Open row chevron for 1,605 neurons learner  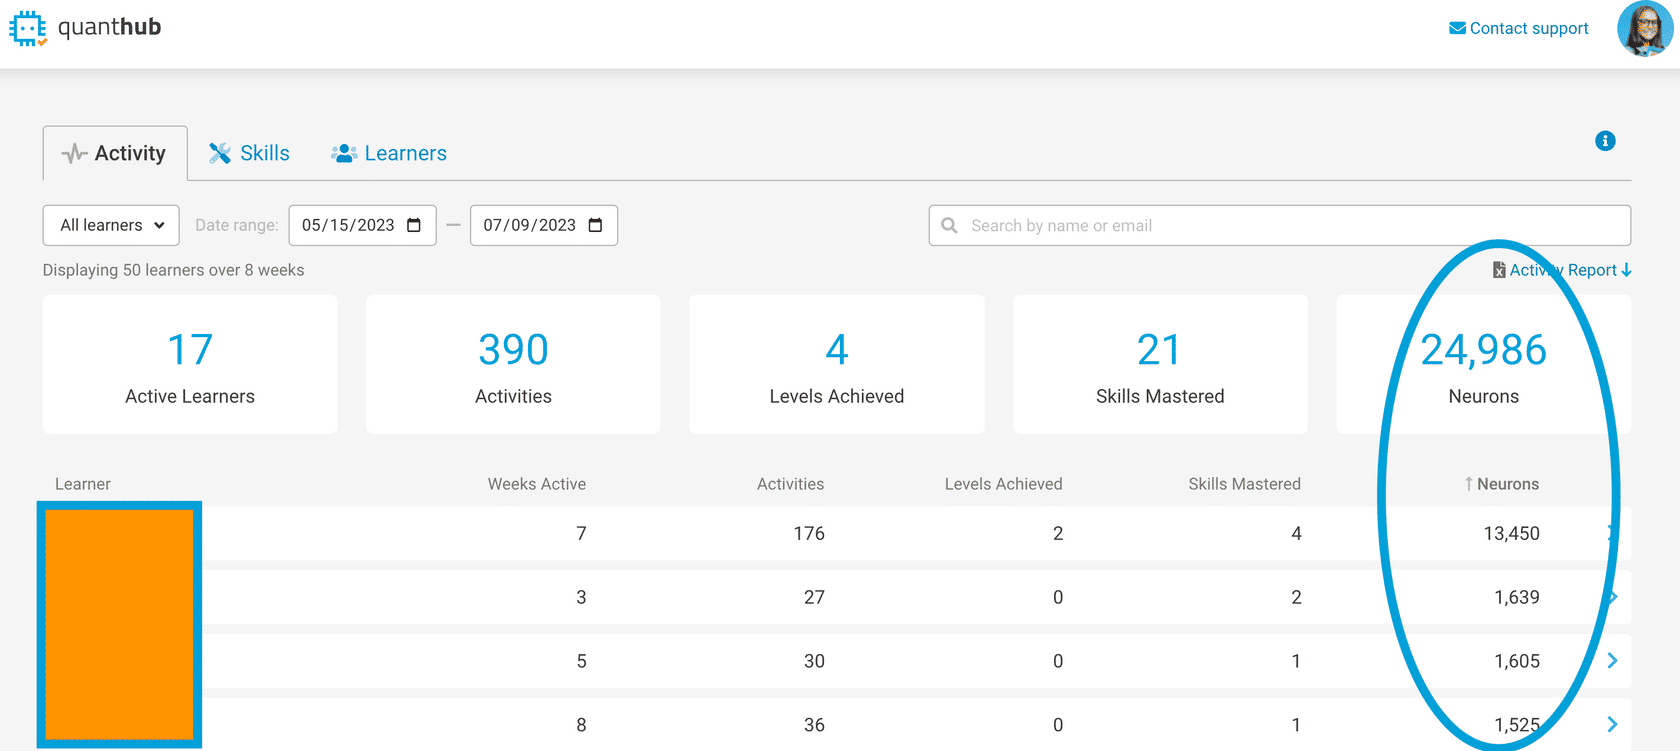pyautogui.click(x=1612, y=661)
